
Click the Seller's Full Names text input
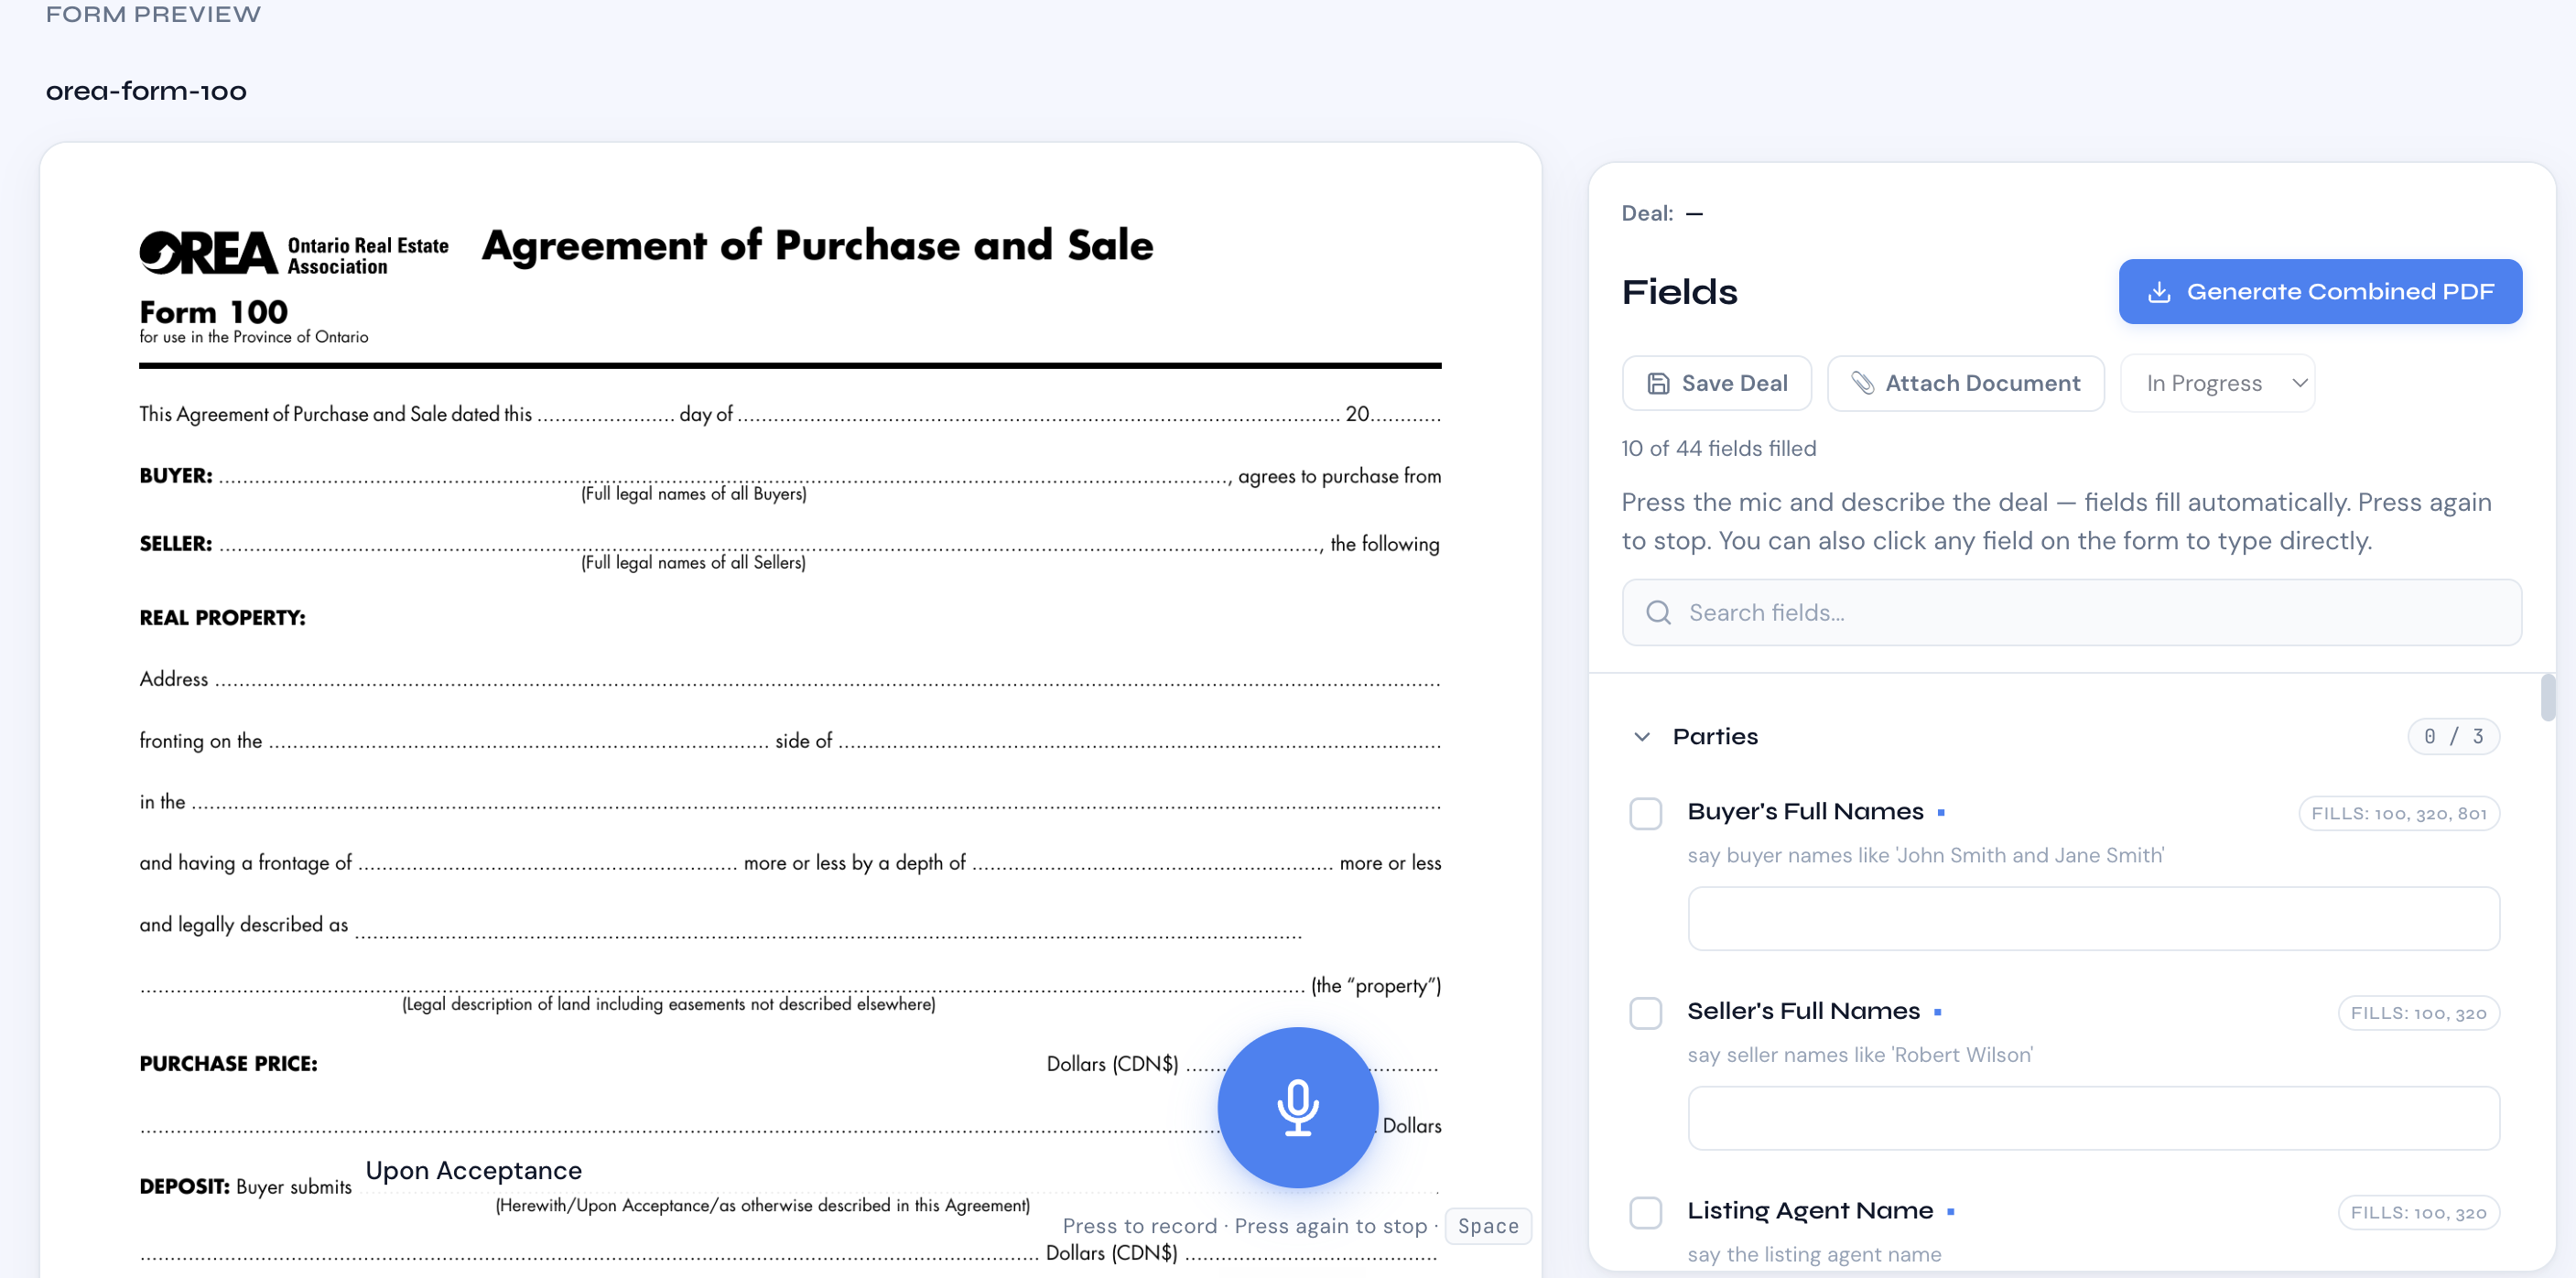pos(2093,1118)
